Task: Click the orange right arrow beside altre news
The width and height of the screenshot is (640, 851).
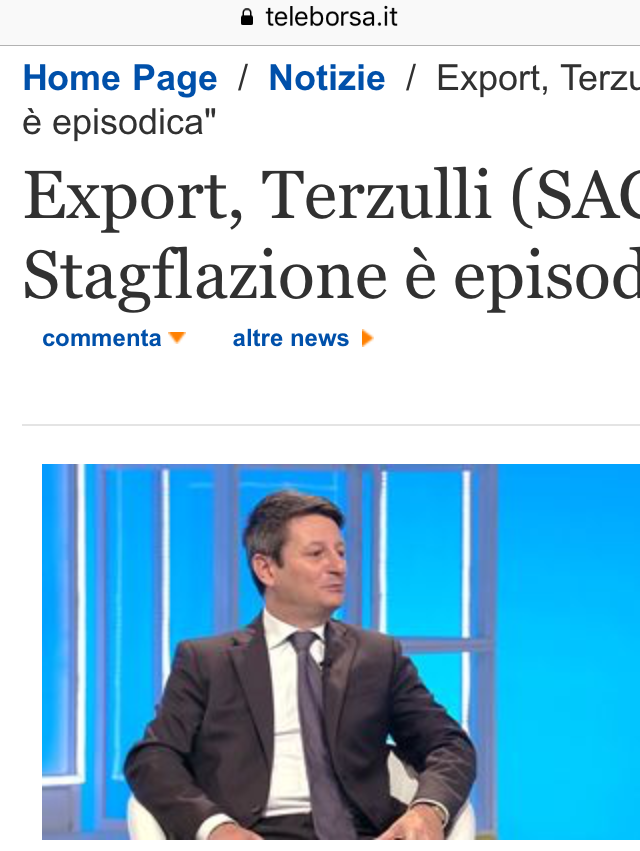Action: pyautogui.click(x=367, y=338)
